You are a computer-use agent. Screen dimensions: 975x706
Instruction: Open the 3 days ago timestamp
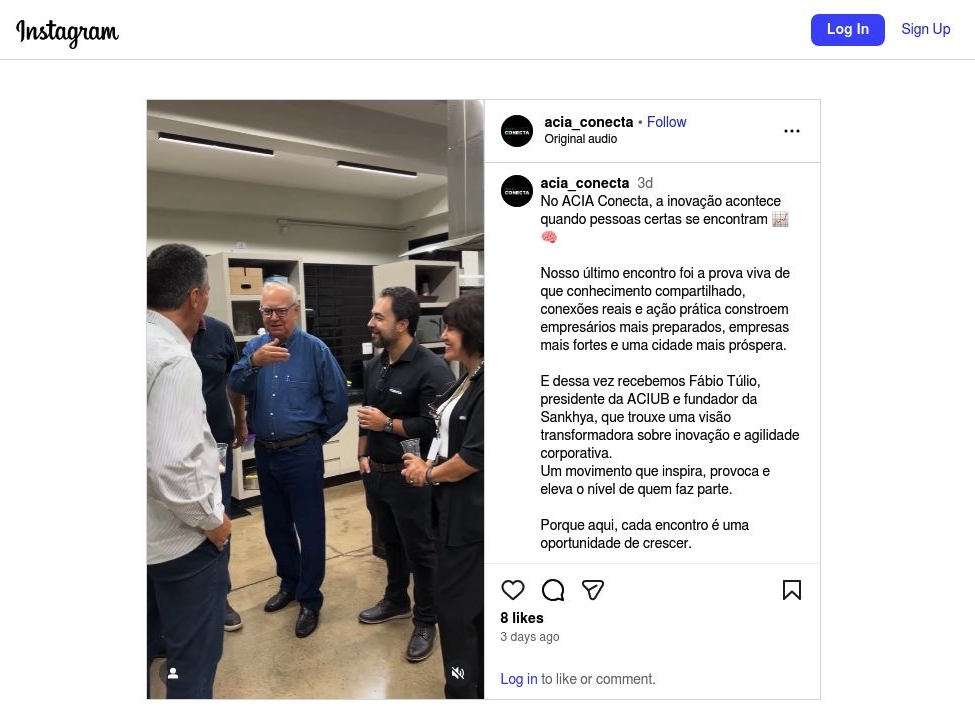[x=530, y=637]
